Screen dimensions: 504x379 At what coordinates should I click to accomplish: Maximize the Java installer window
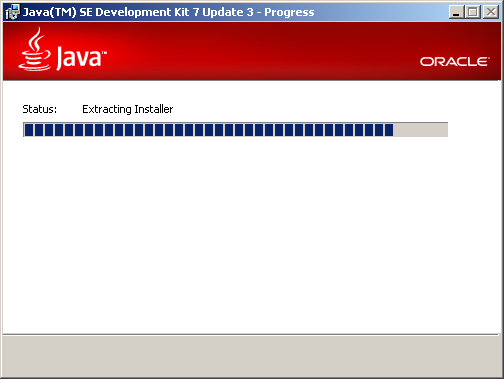tap(472, 12)
